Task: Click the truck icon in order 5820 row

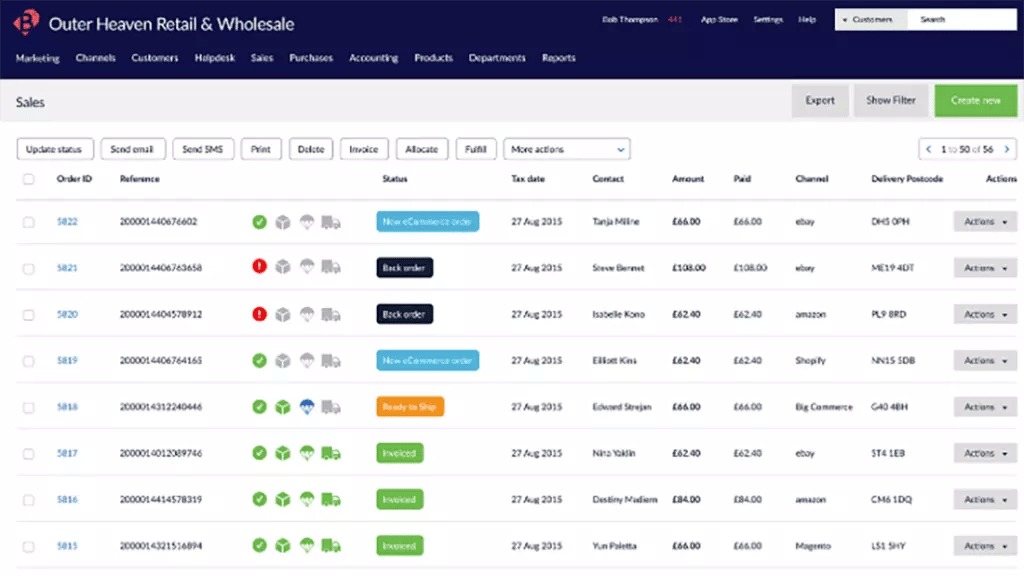Action: 331,315
